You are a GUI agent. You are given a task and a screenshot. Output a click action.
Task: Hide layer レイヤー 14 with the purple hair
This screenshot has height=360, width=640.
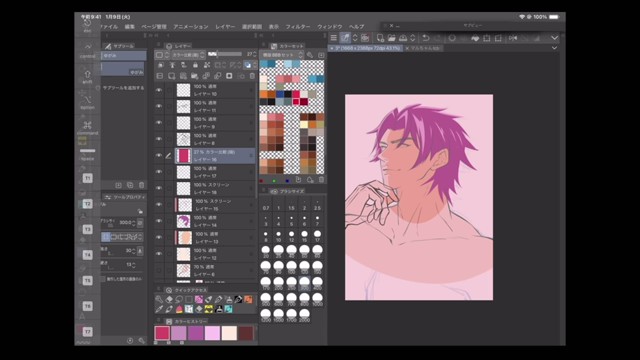click(159, 221)
